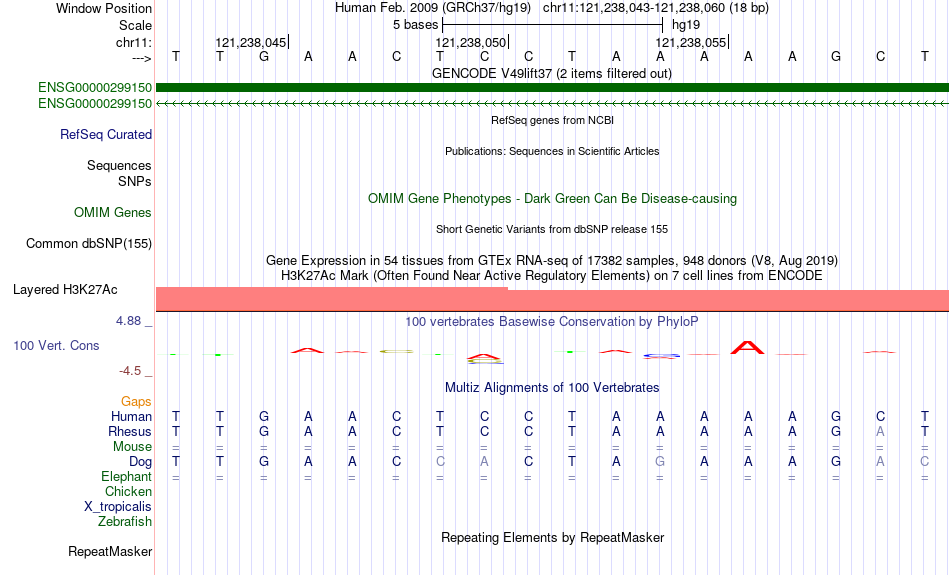
Task: Click the RefSeq genes from NCBI title
Action: [x=552, y=120]
